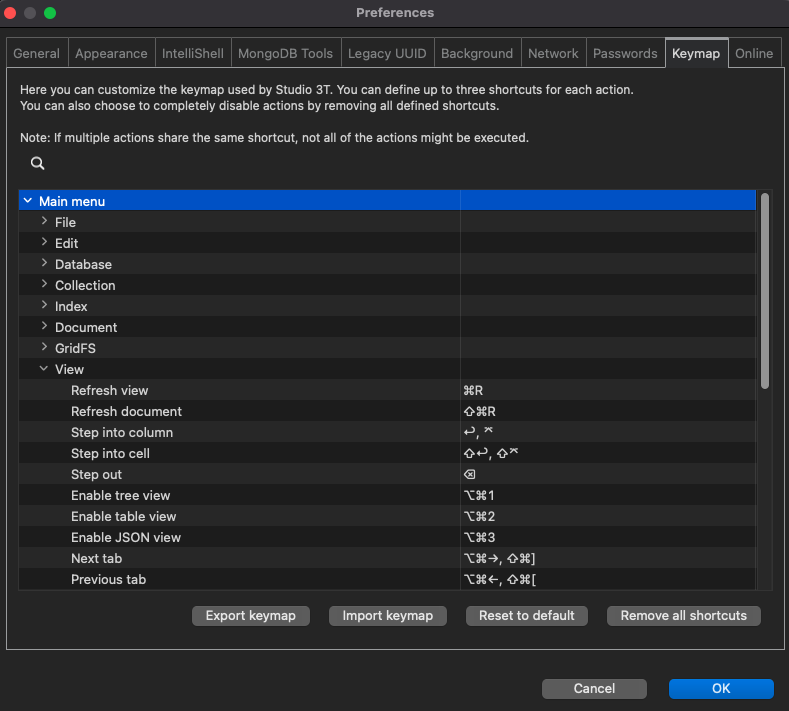Click the ⌘R shortcut cell
The height and width of the screenshot is (711, 789).
point(608,390)
